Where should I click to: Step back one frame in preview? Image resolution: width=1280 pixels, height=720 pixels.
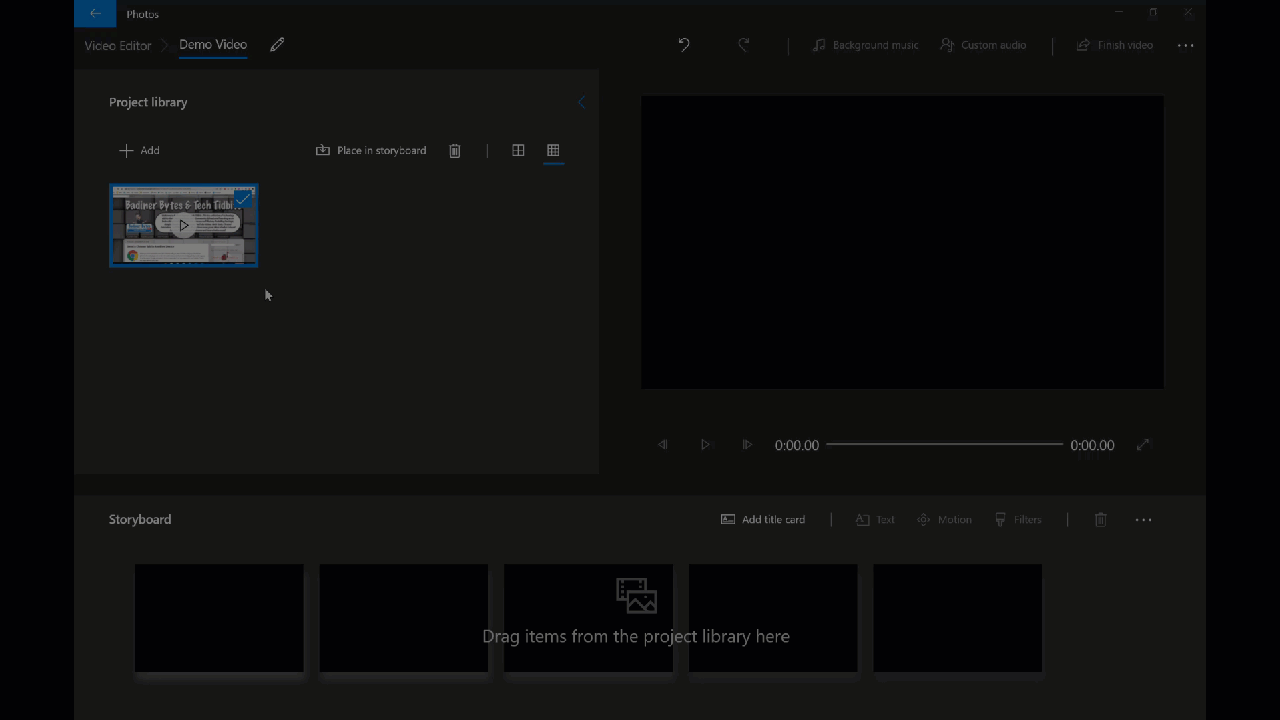pyautogui.click(x=663, y=445)
